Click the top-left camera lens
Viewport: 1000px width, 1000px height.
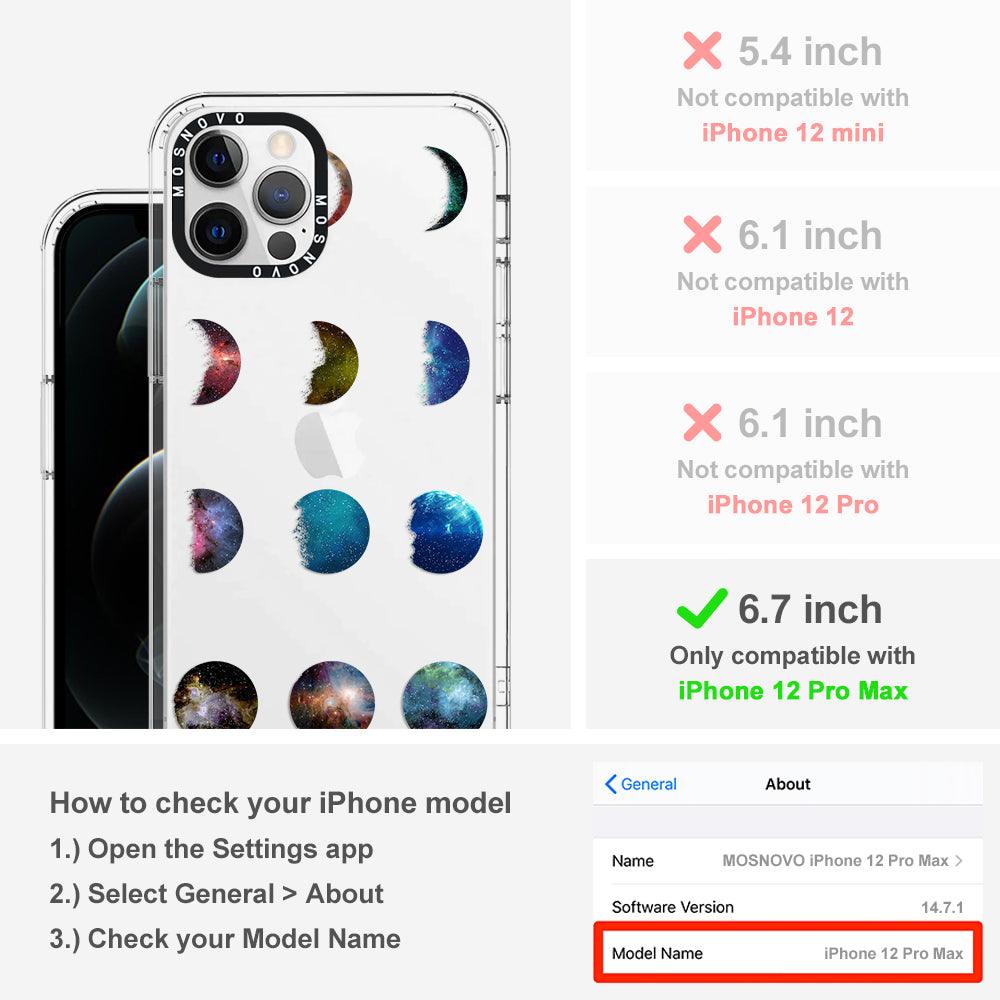pos(218,159)
